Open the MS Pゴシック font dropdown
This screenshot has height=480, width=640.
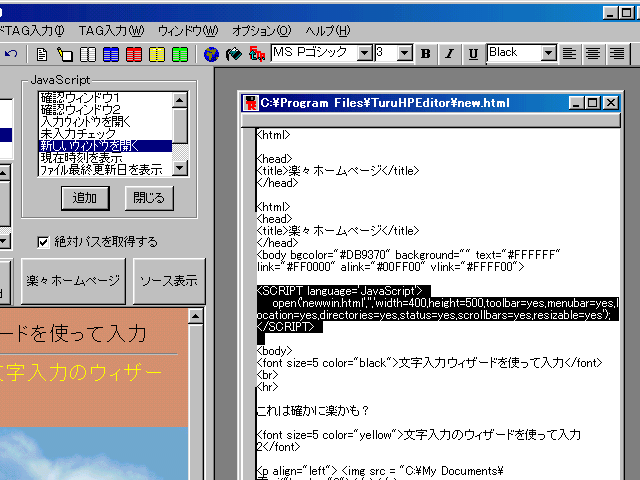pyautogui.click(x=365, y=53)
